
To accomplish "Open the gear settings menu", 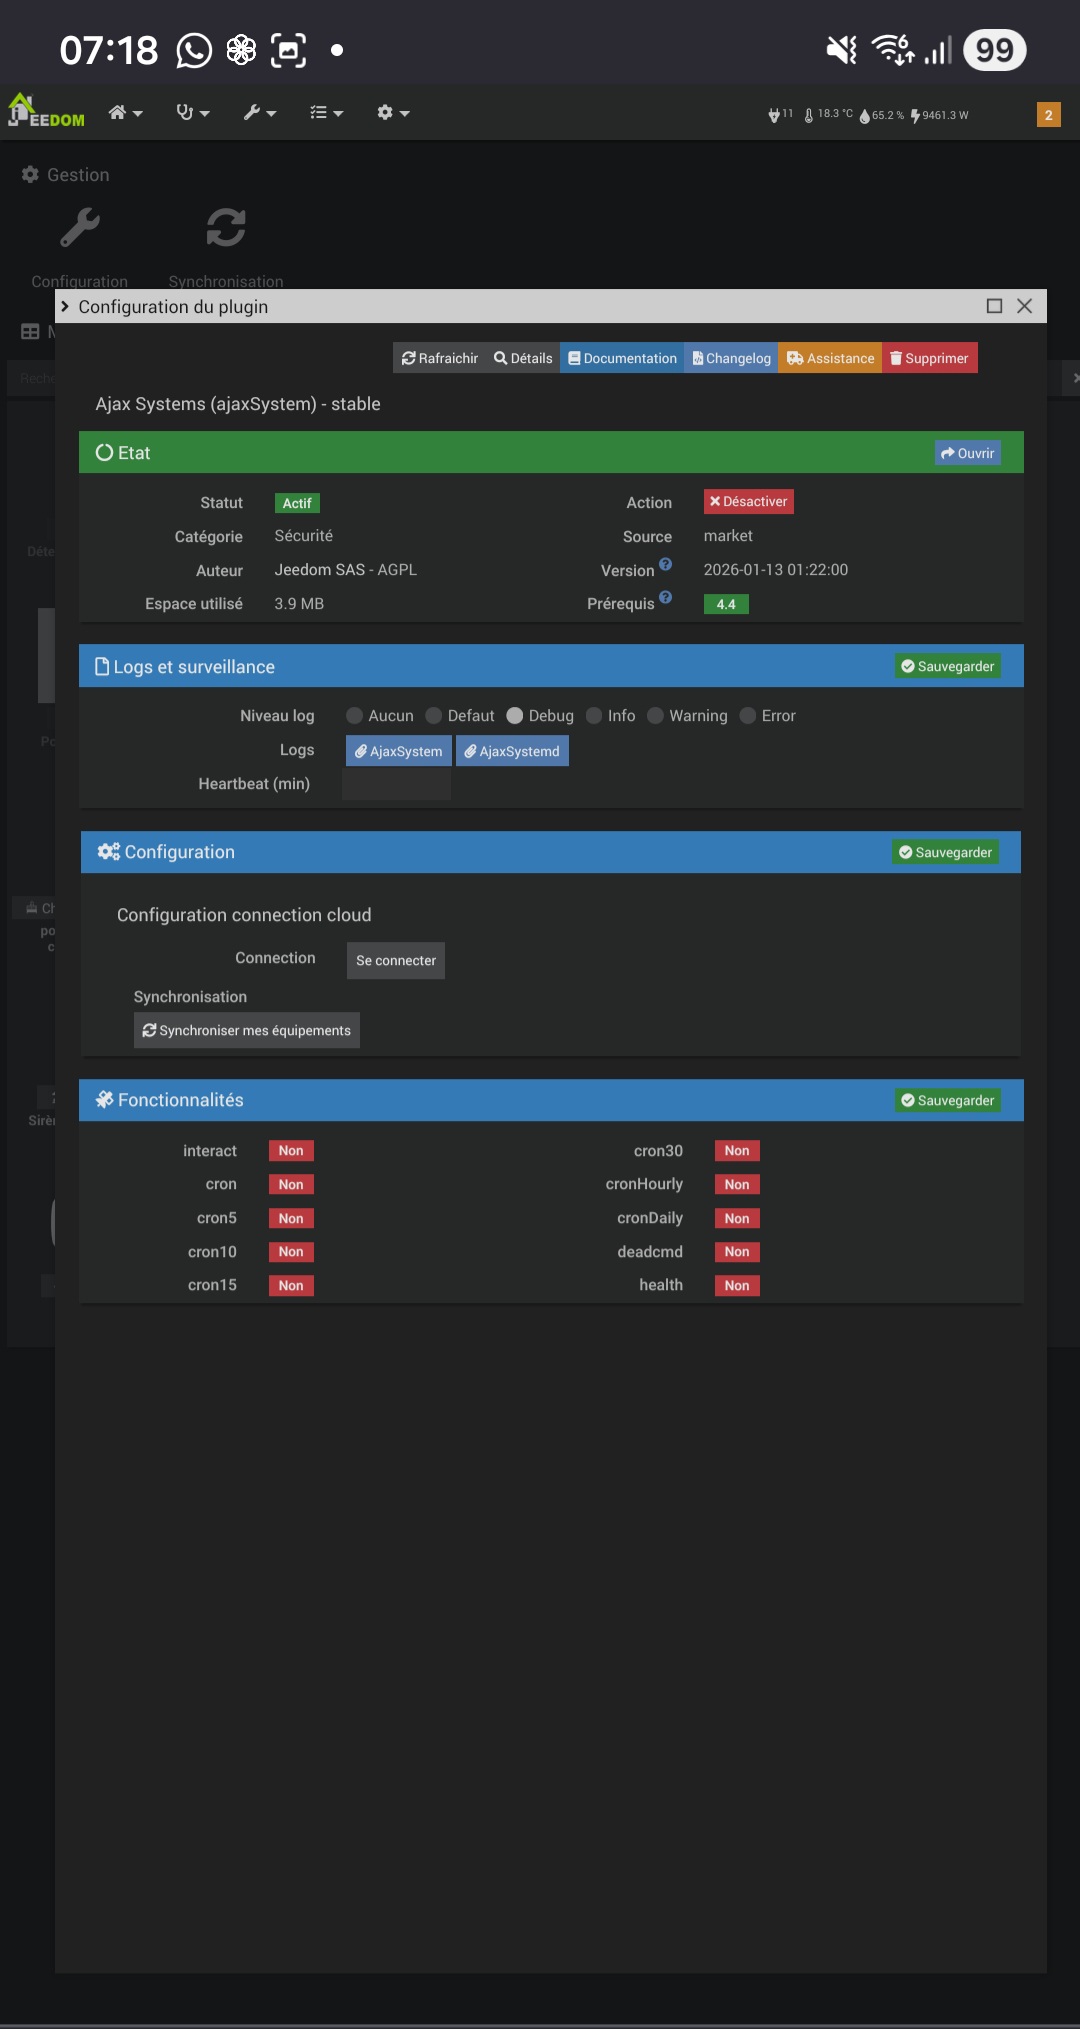I will (x=393, y=113).
